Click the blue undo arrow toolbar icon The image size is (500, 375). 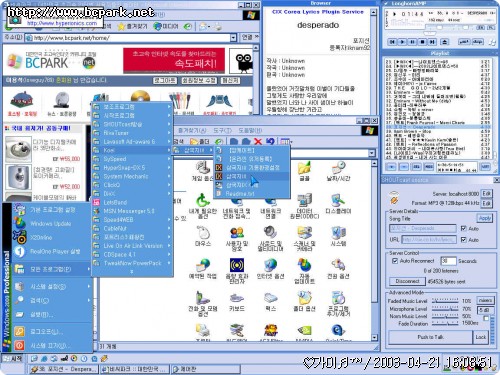pos(270,141)
